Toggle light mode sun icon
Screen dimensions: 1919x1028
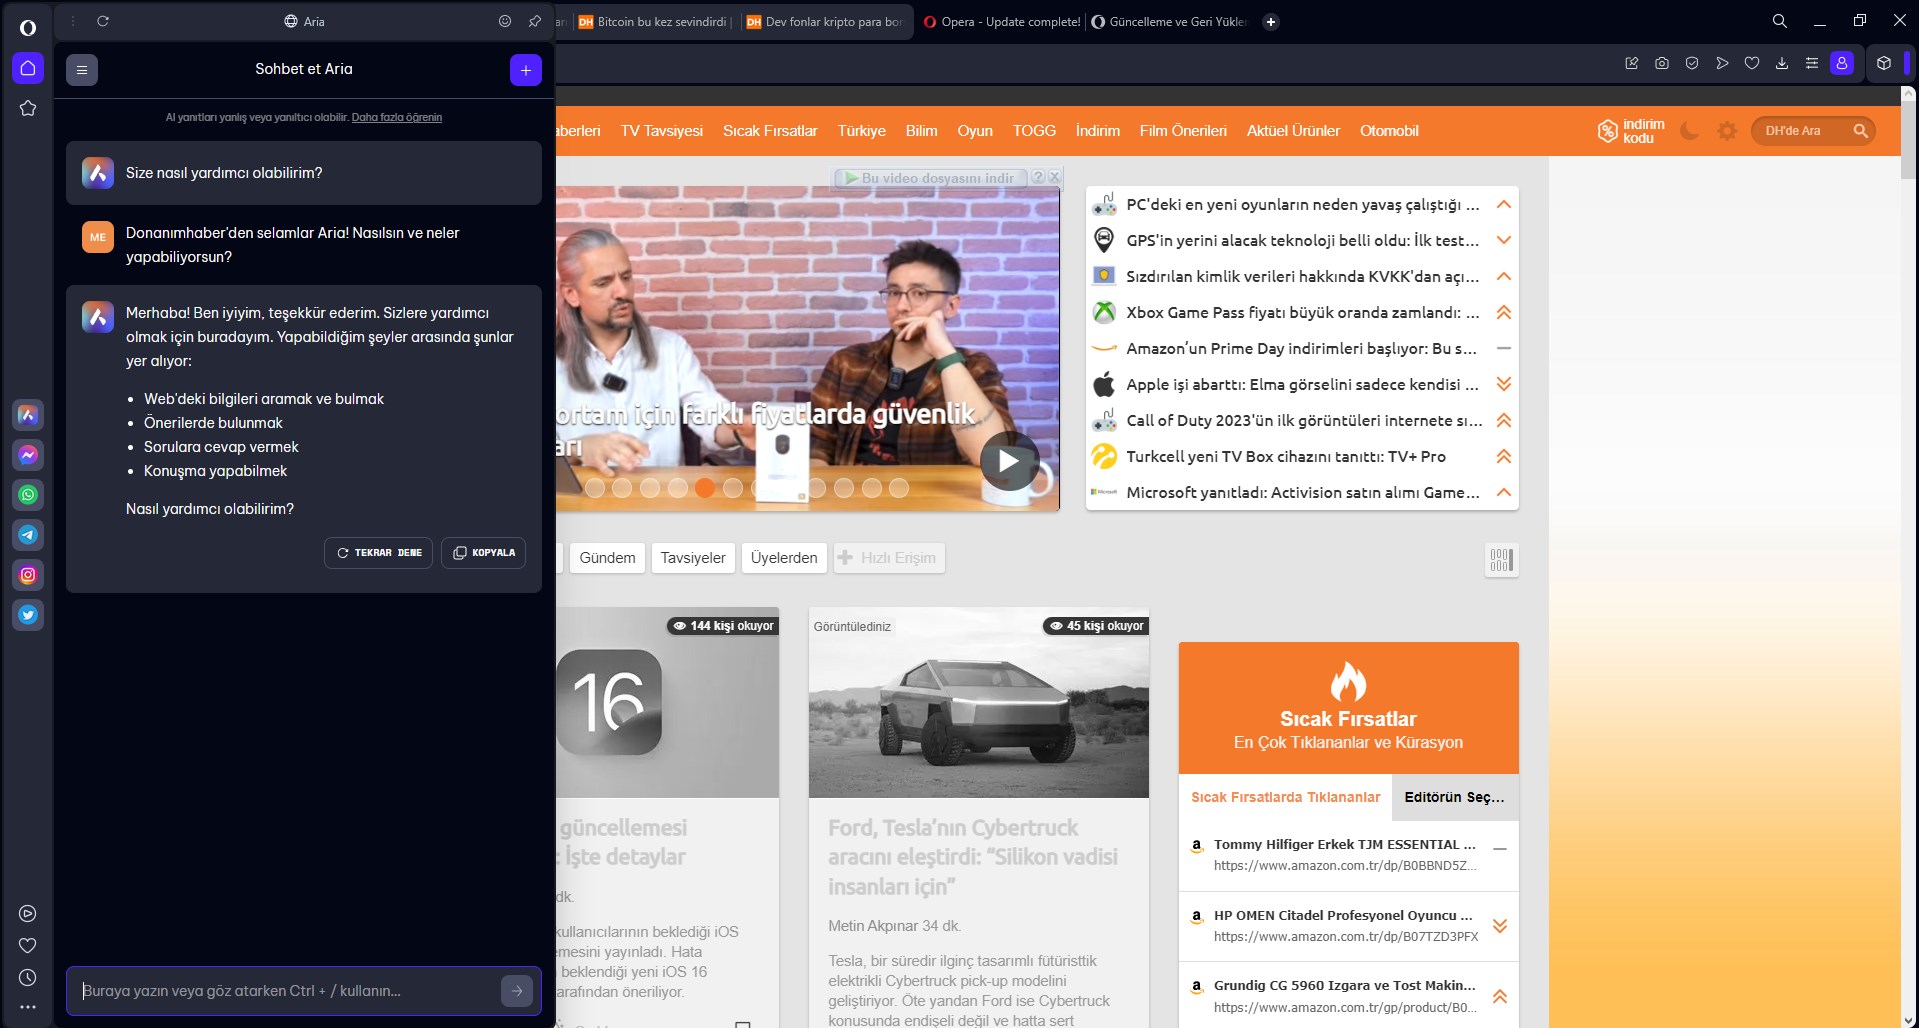1727,131
